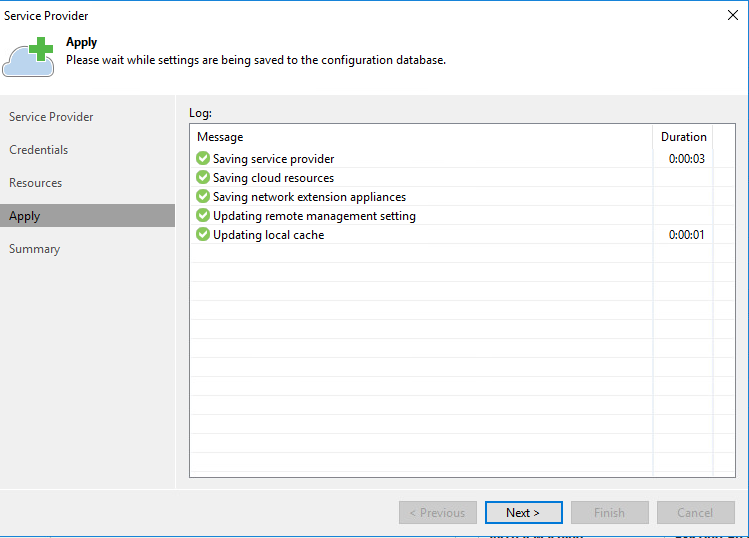The height and width of the screenshot is (538, 749).
Task: Switch to the Resources wizard step
Action: (36, 183)
